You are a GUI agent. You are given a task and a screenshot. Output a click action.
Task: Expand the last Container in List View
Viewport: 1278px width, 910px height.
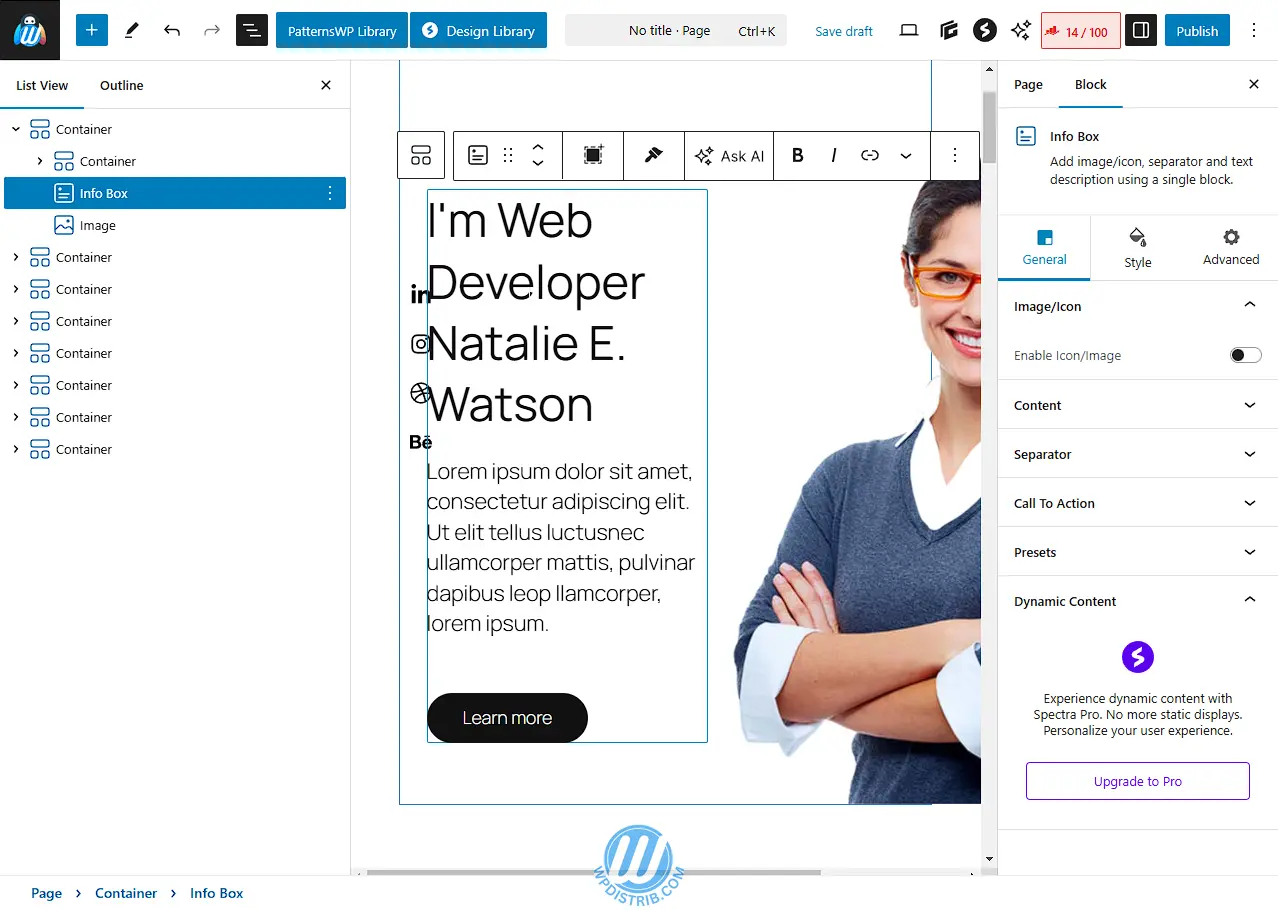[16, 449]
